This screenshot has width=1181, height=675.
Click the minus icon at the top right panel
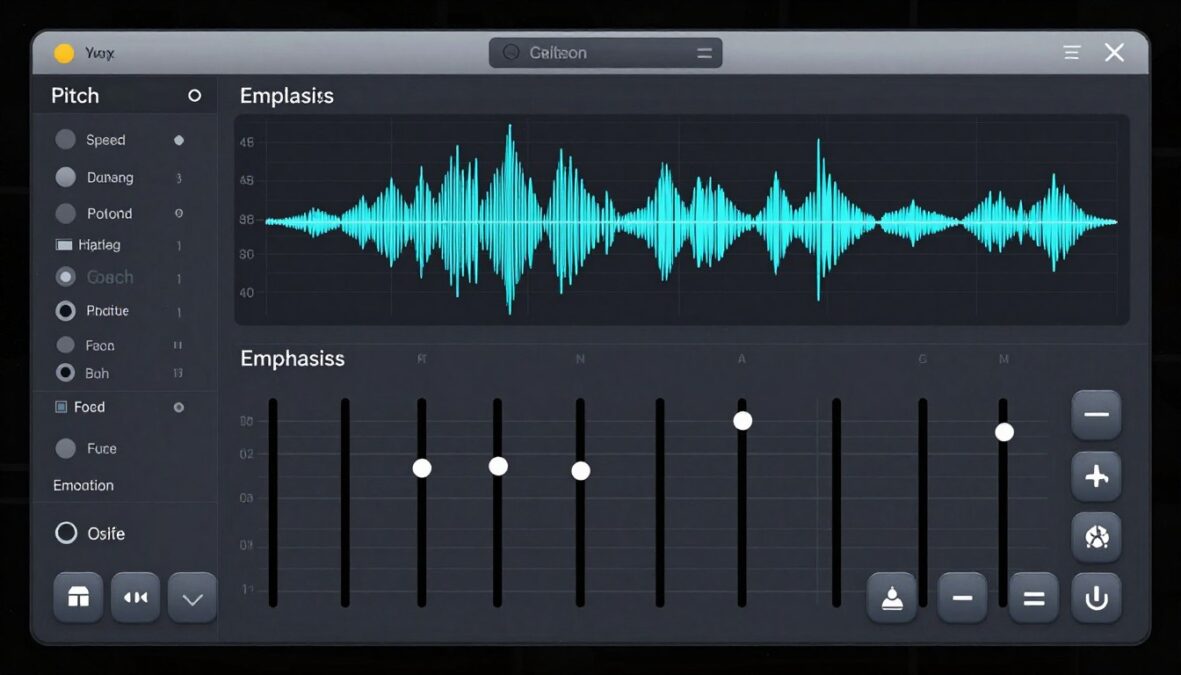click(x=1096, y=414)
